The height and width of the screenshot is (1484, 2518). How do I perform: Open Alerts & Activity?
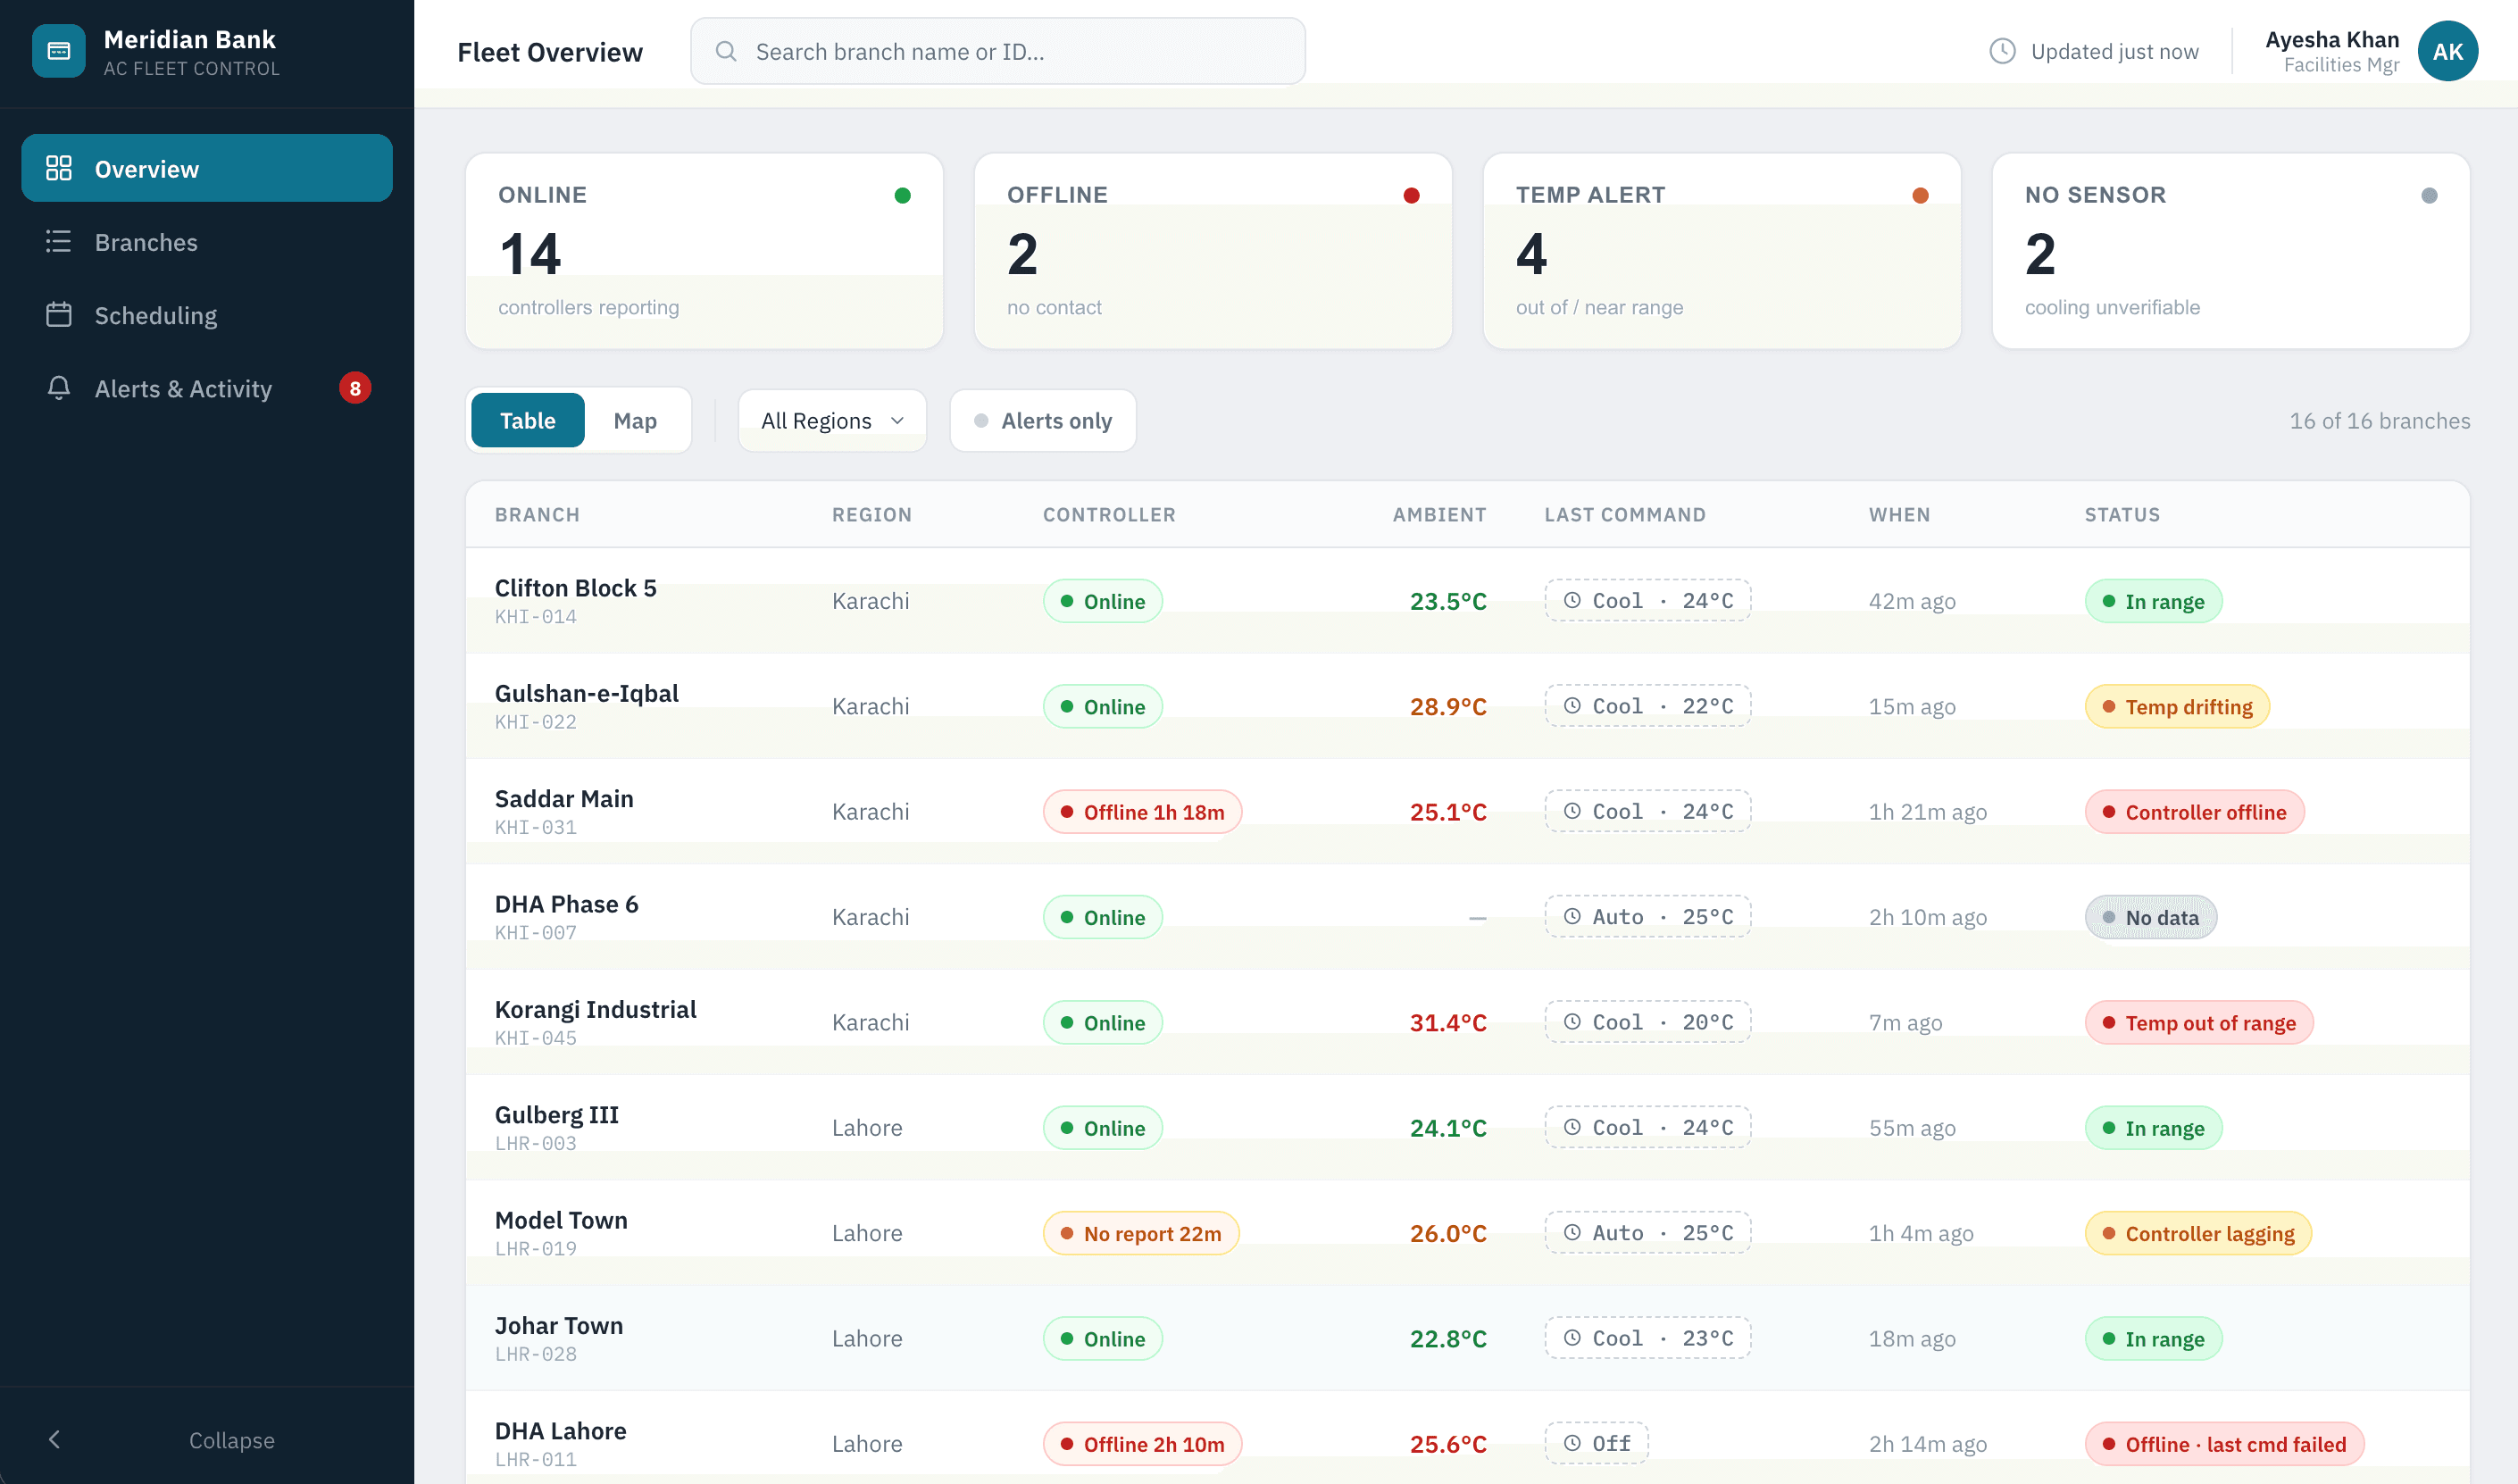click(x=207, y=388)
